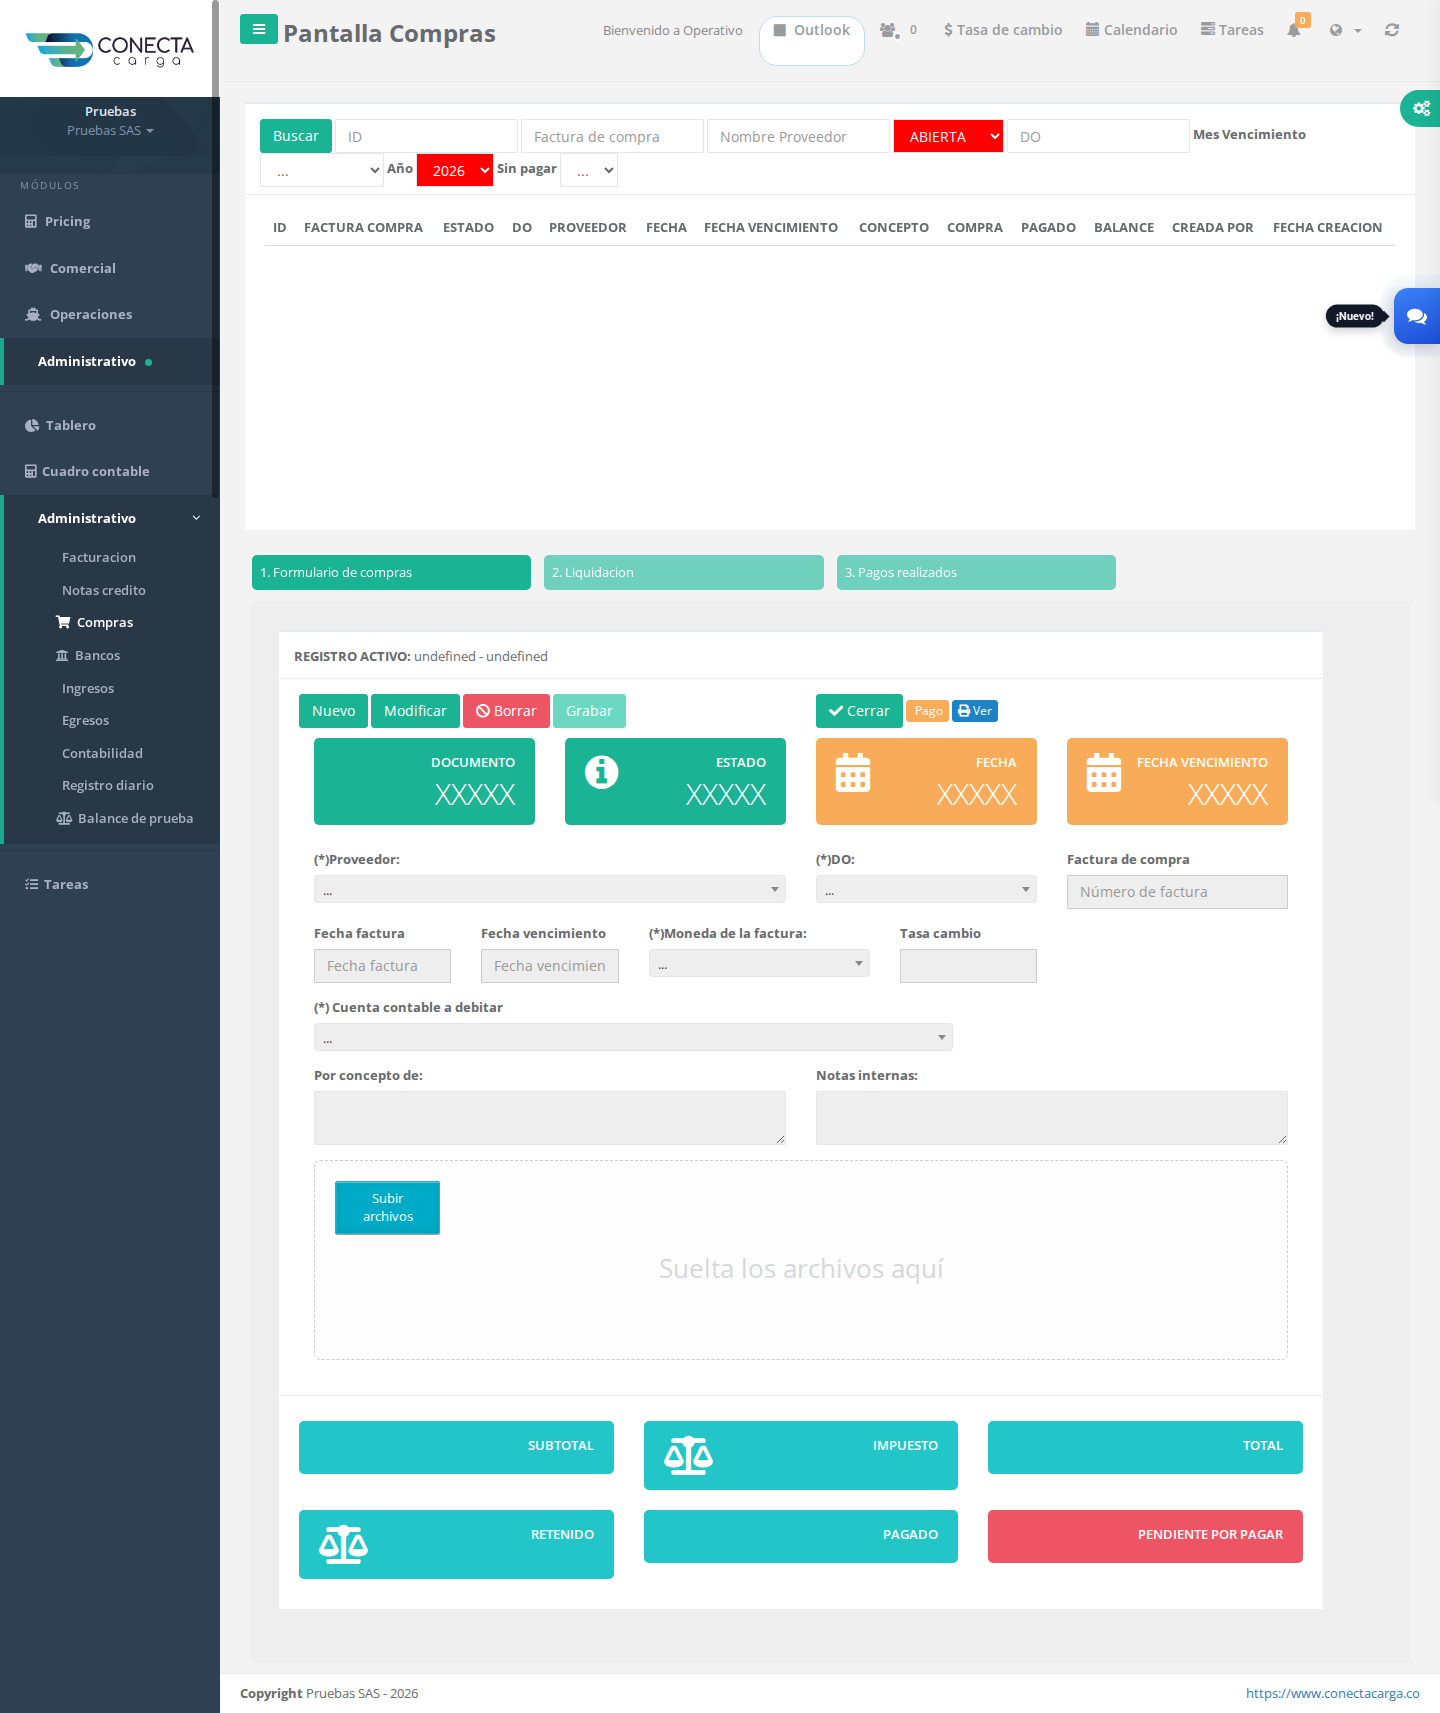
Task: Click the Subir archivos button
Action: point(387,1208)
